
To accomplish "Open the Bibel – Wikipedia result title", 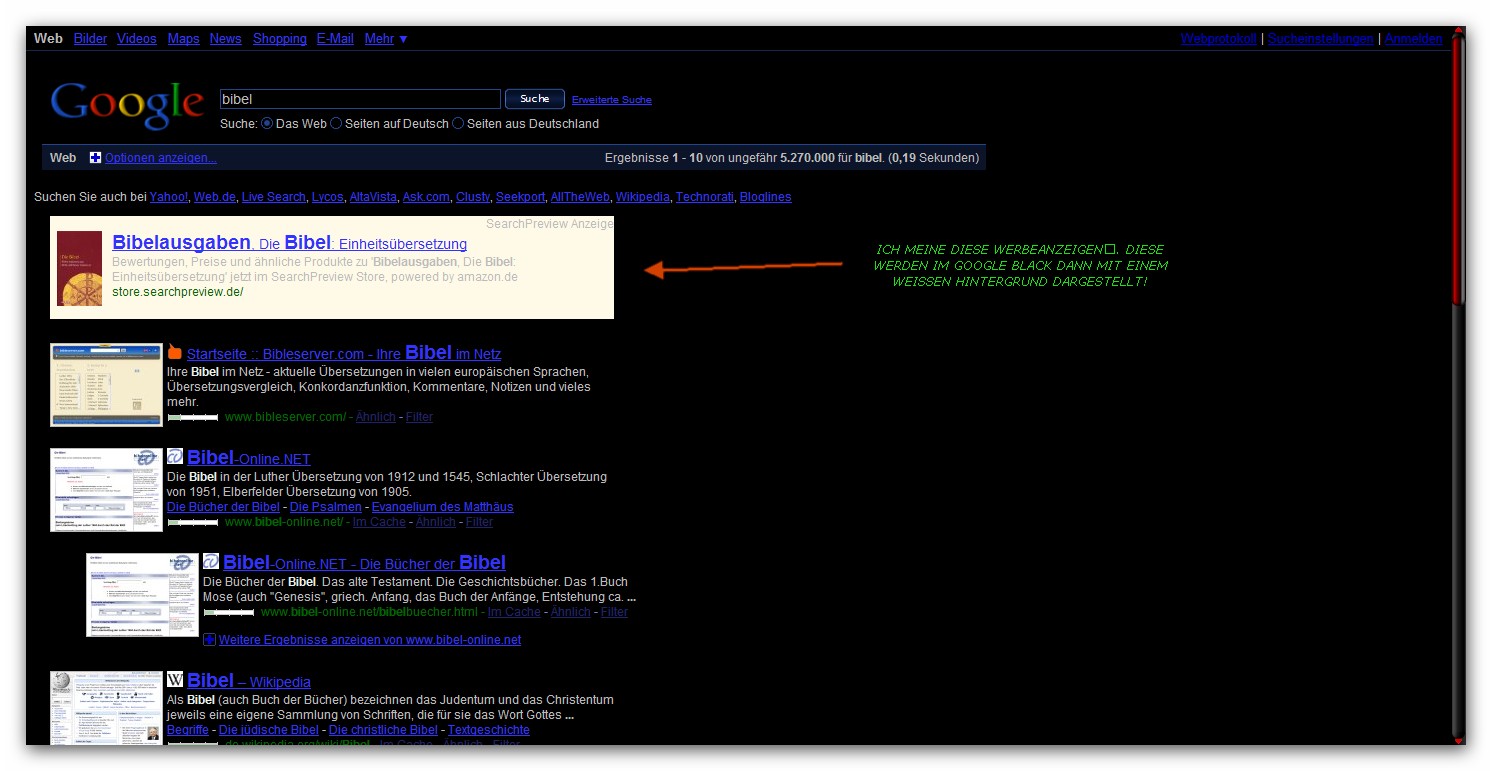I will click(x=249, y=681).
